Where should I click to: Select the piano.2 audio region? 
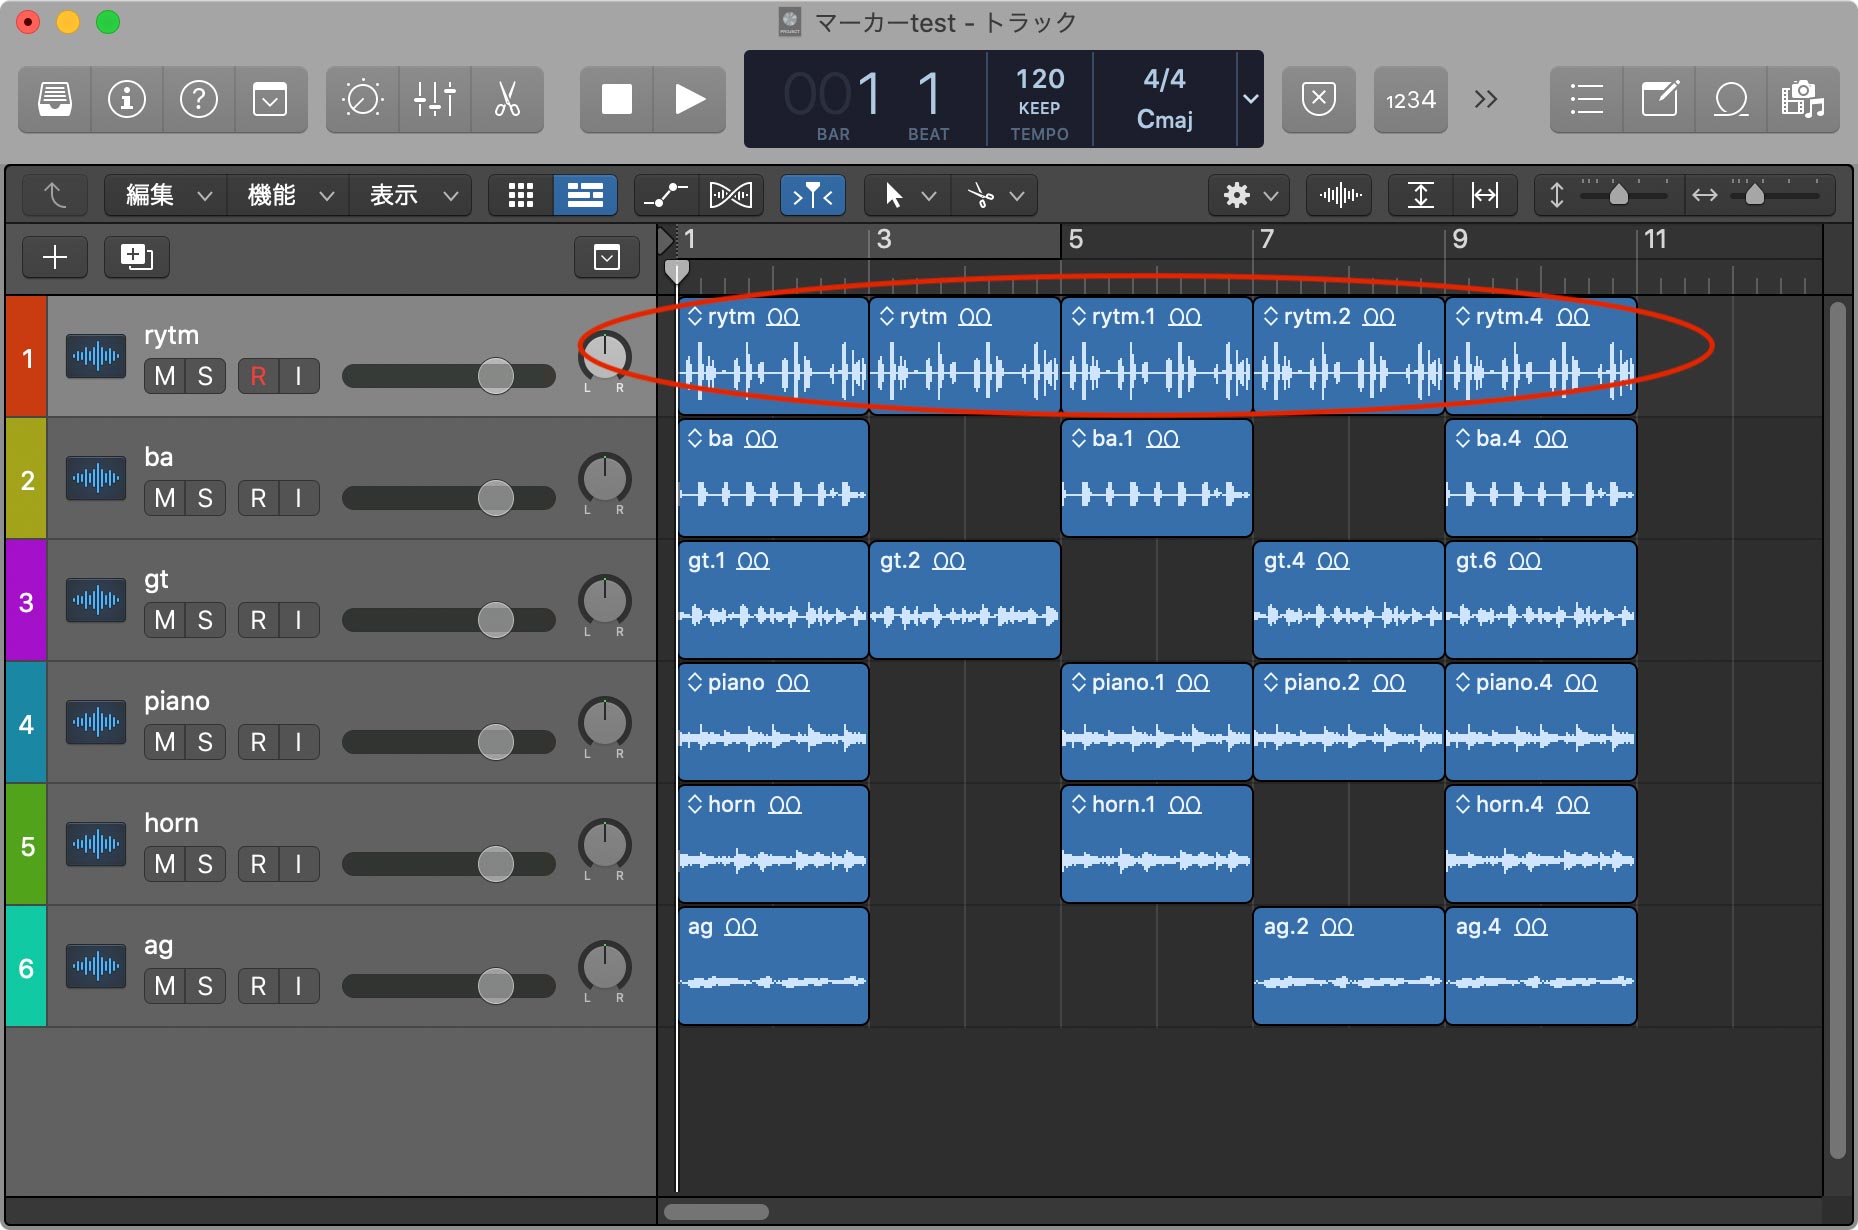coord(1348,722)
